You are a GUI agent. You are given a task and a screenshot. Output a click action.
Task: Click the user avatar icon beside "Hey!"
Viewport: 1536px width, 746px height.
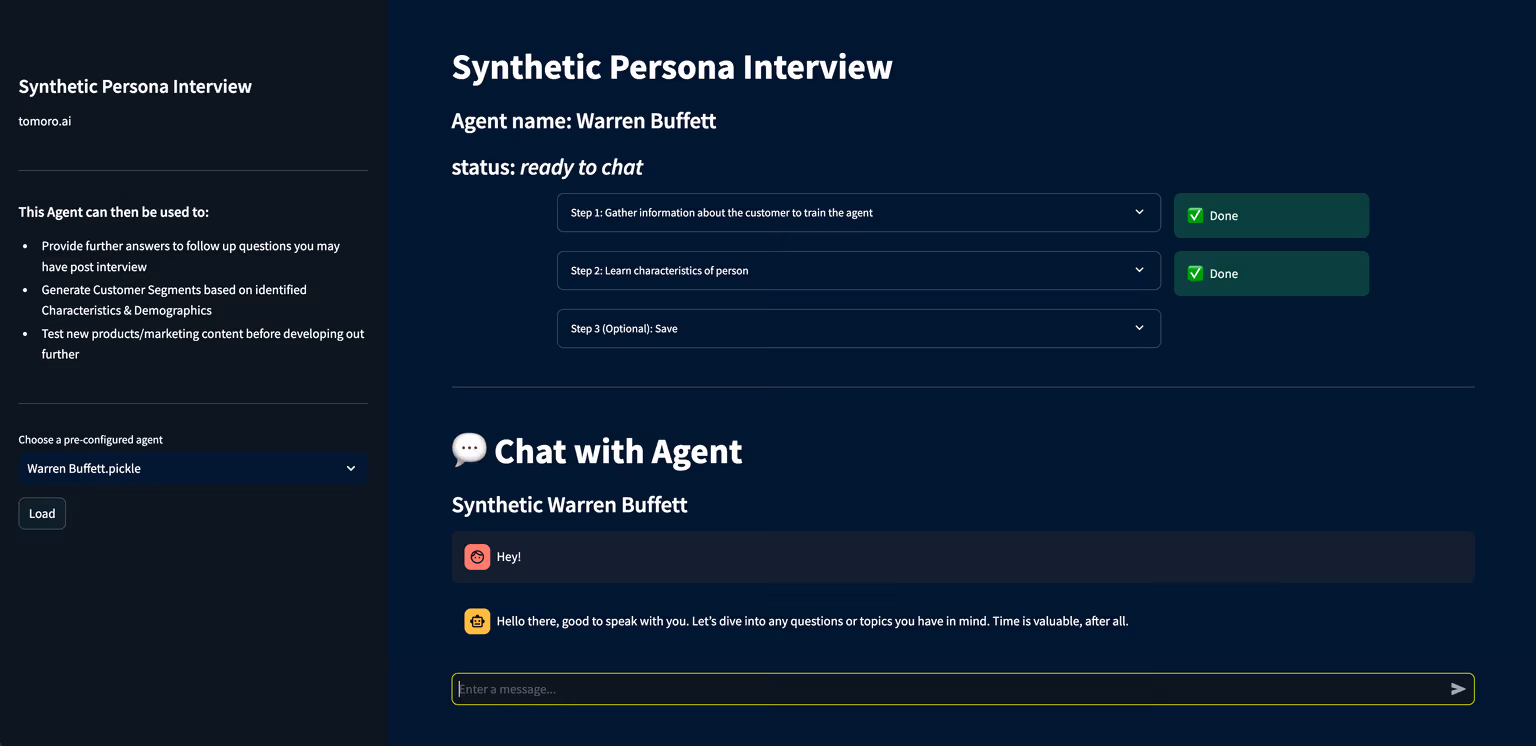(x=477, y=557)
